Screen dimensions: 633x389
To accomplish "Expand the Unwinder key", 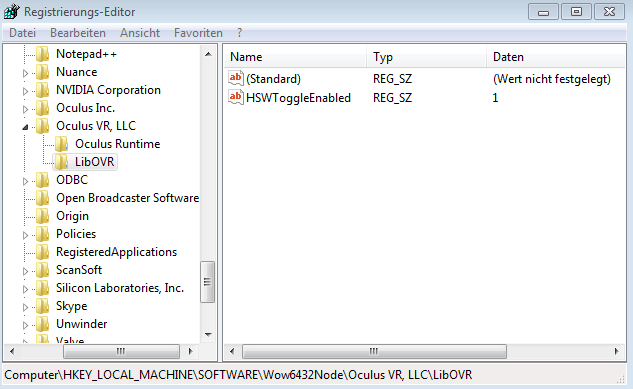I will click(x=25, y=325).
